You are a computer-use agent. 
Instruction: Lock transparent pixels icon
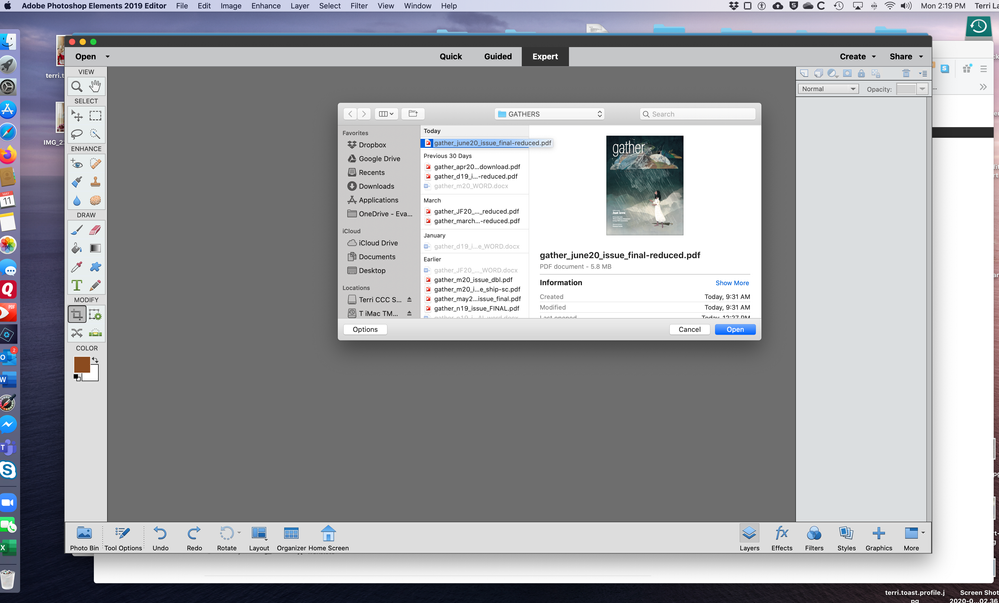tap(875, 73)
